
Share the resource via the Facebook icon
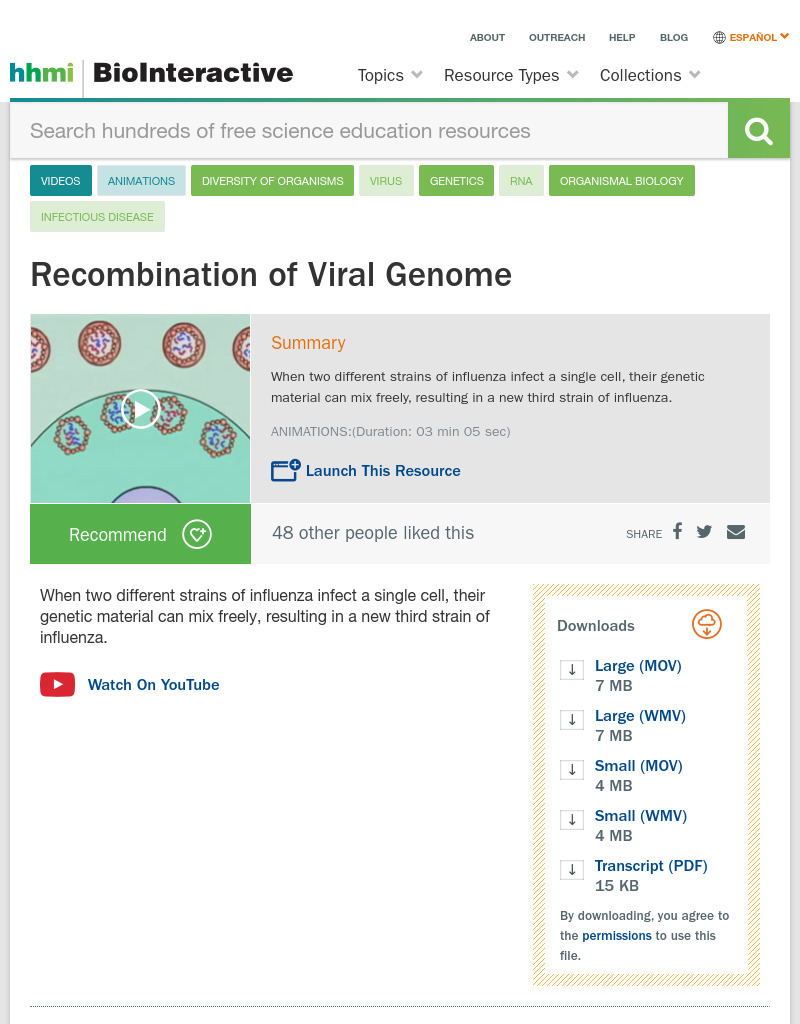pos(677,532)
